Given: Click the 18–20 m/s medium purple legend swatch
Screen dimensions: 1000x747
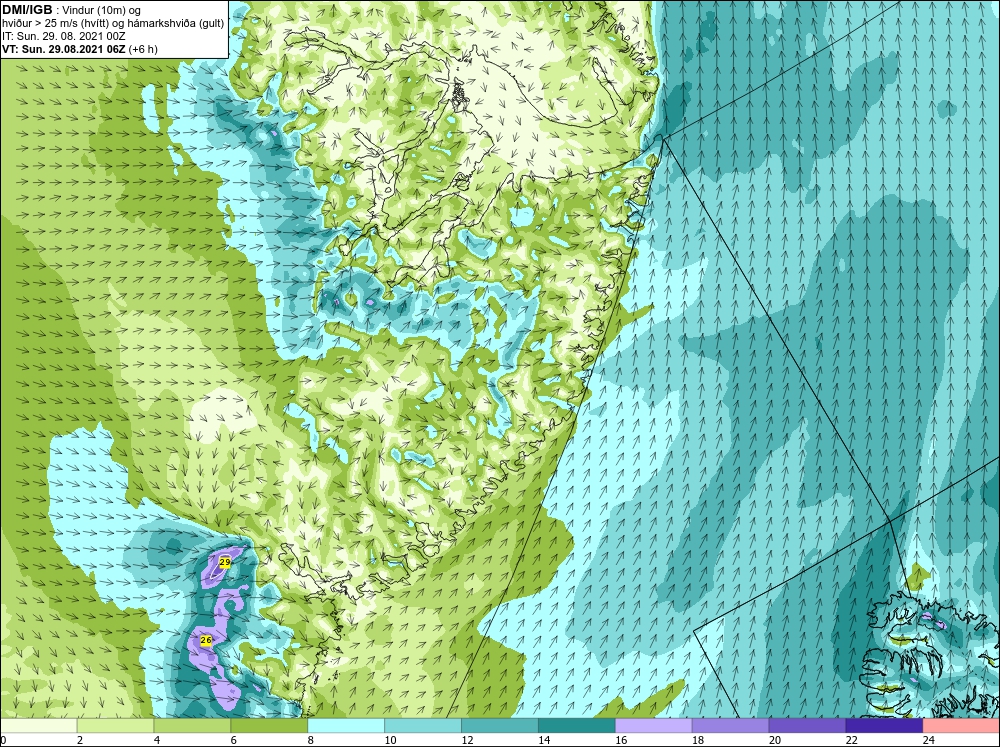Looking at the screenshot, I should click(x=730, y=725).
